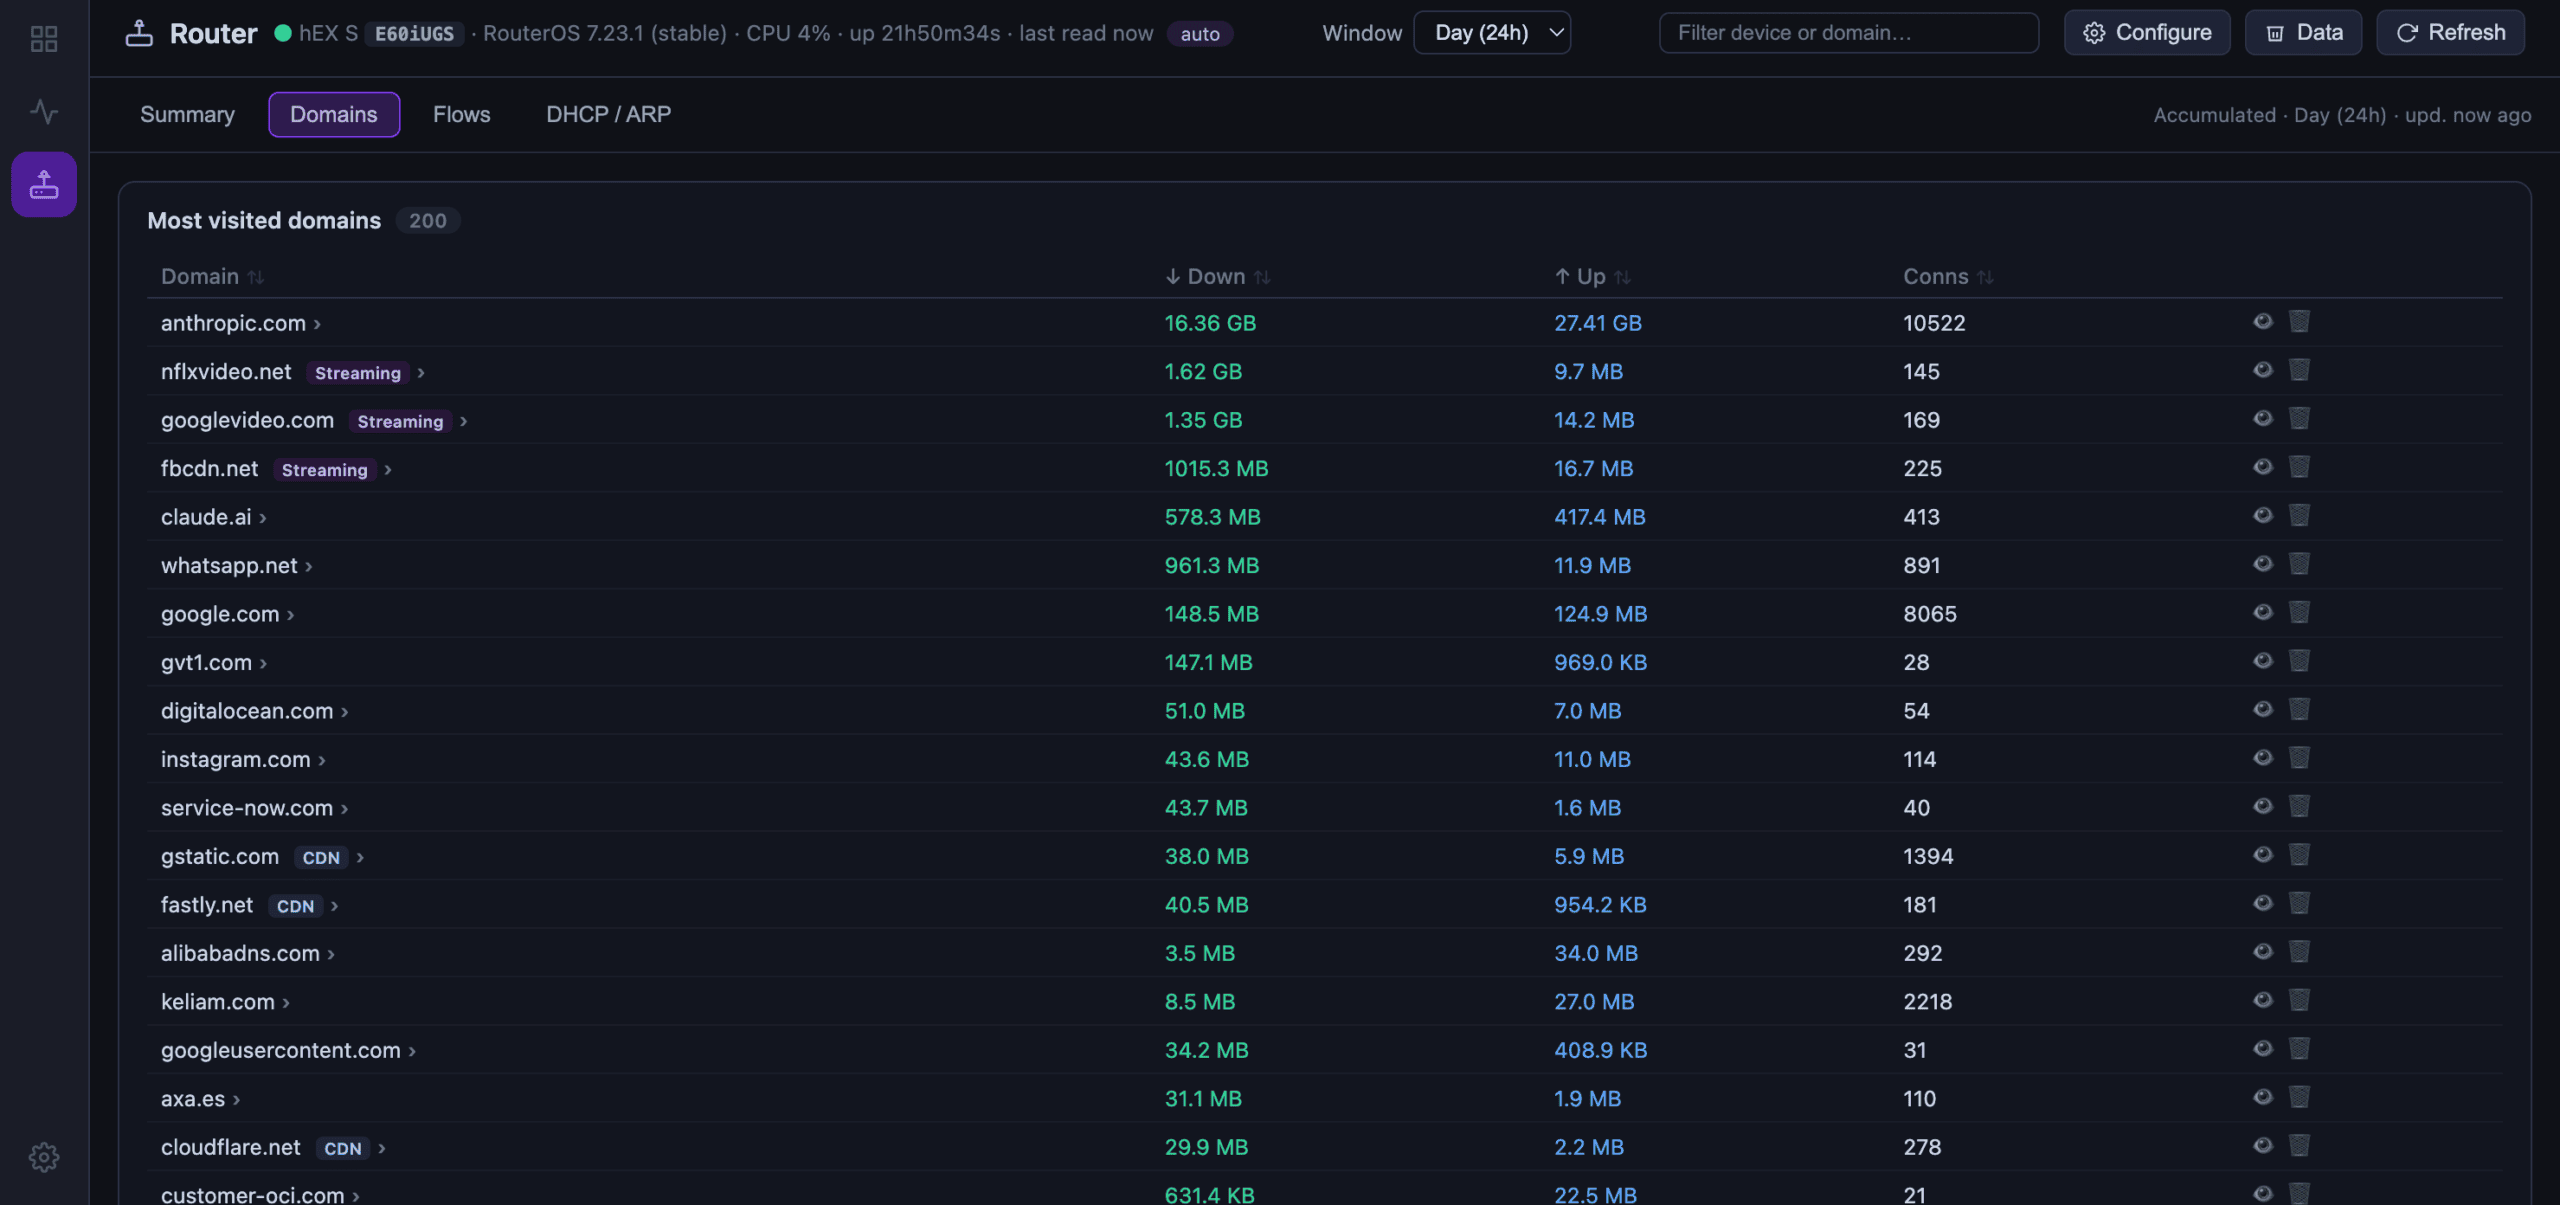Image resolution: width=2560 pixels, height=1205 pixels.
Task: Expand the digitalocean.com row chevron
Action: 344,712
